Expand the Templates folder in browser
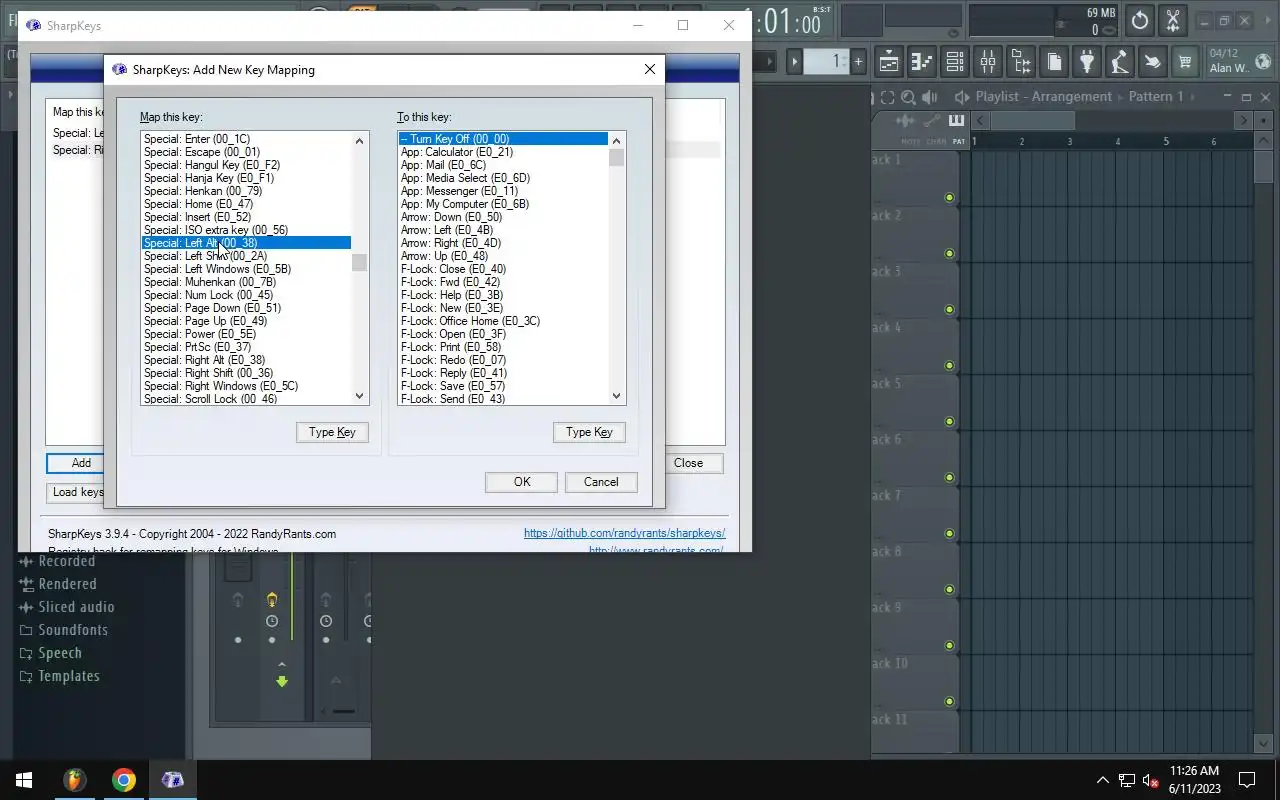 [59, 676]
